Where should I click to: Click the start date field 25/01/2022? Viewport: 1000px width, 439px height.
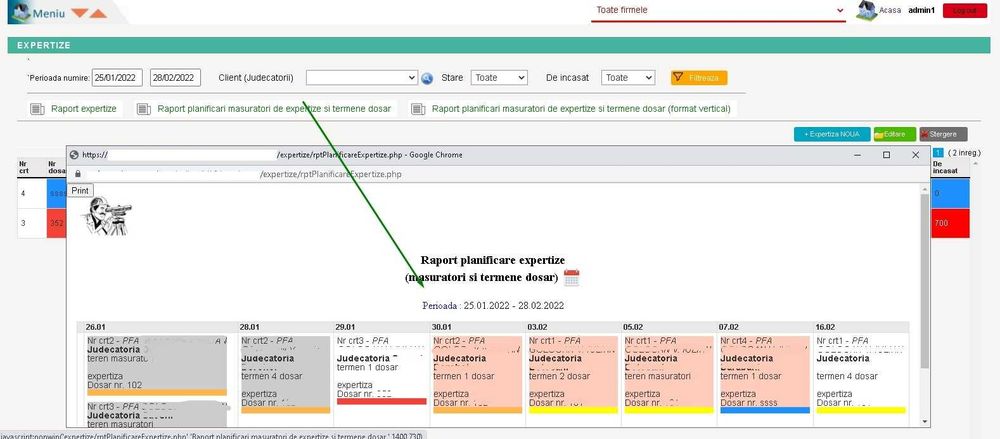pyautogui.click(x=117, y=78)
